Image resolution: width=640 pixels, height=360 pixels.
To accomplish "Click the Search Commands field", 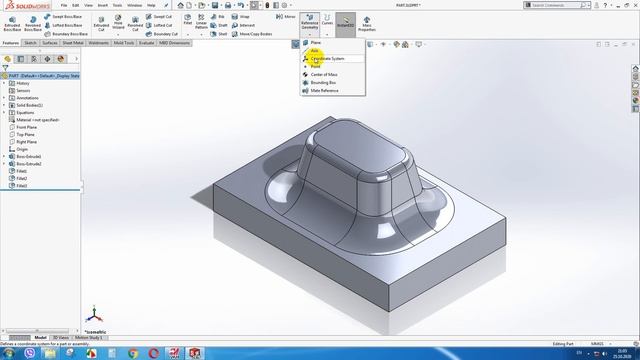I will click(x=555, y=5).
